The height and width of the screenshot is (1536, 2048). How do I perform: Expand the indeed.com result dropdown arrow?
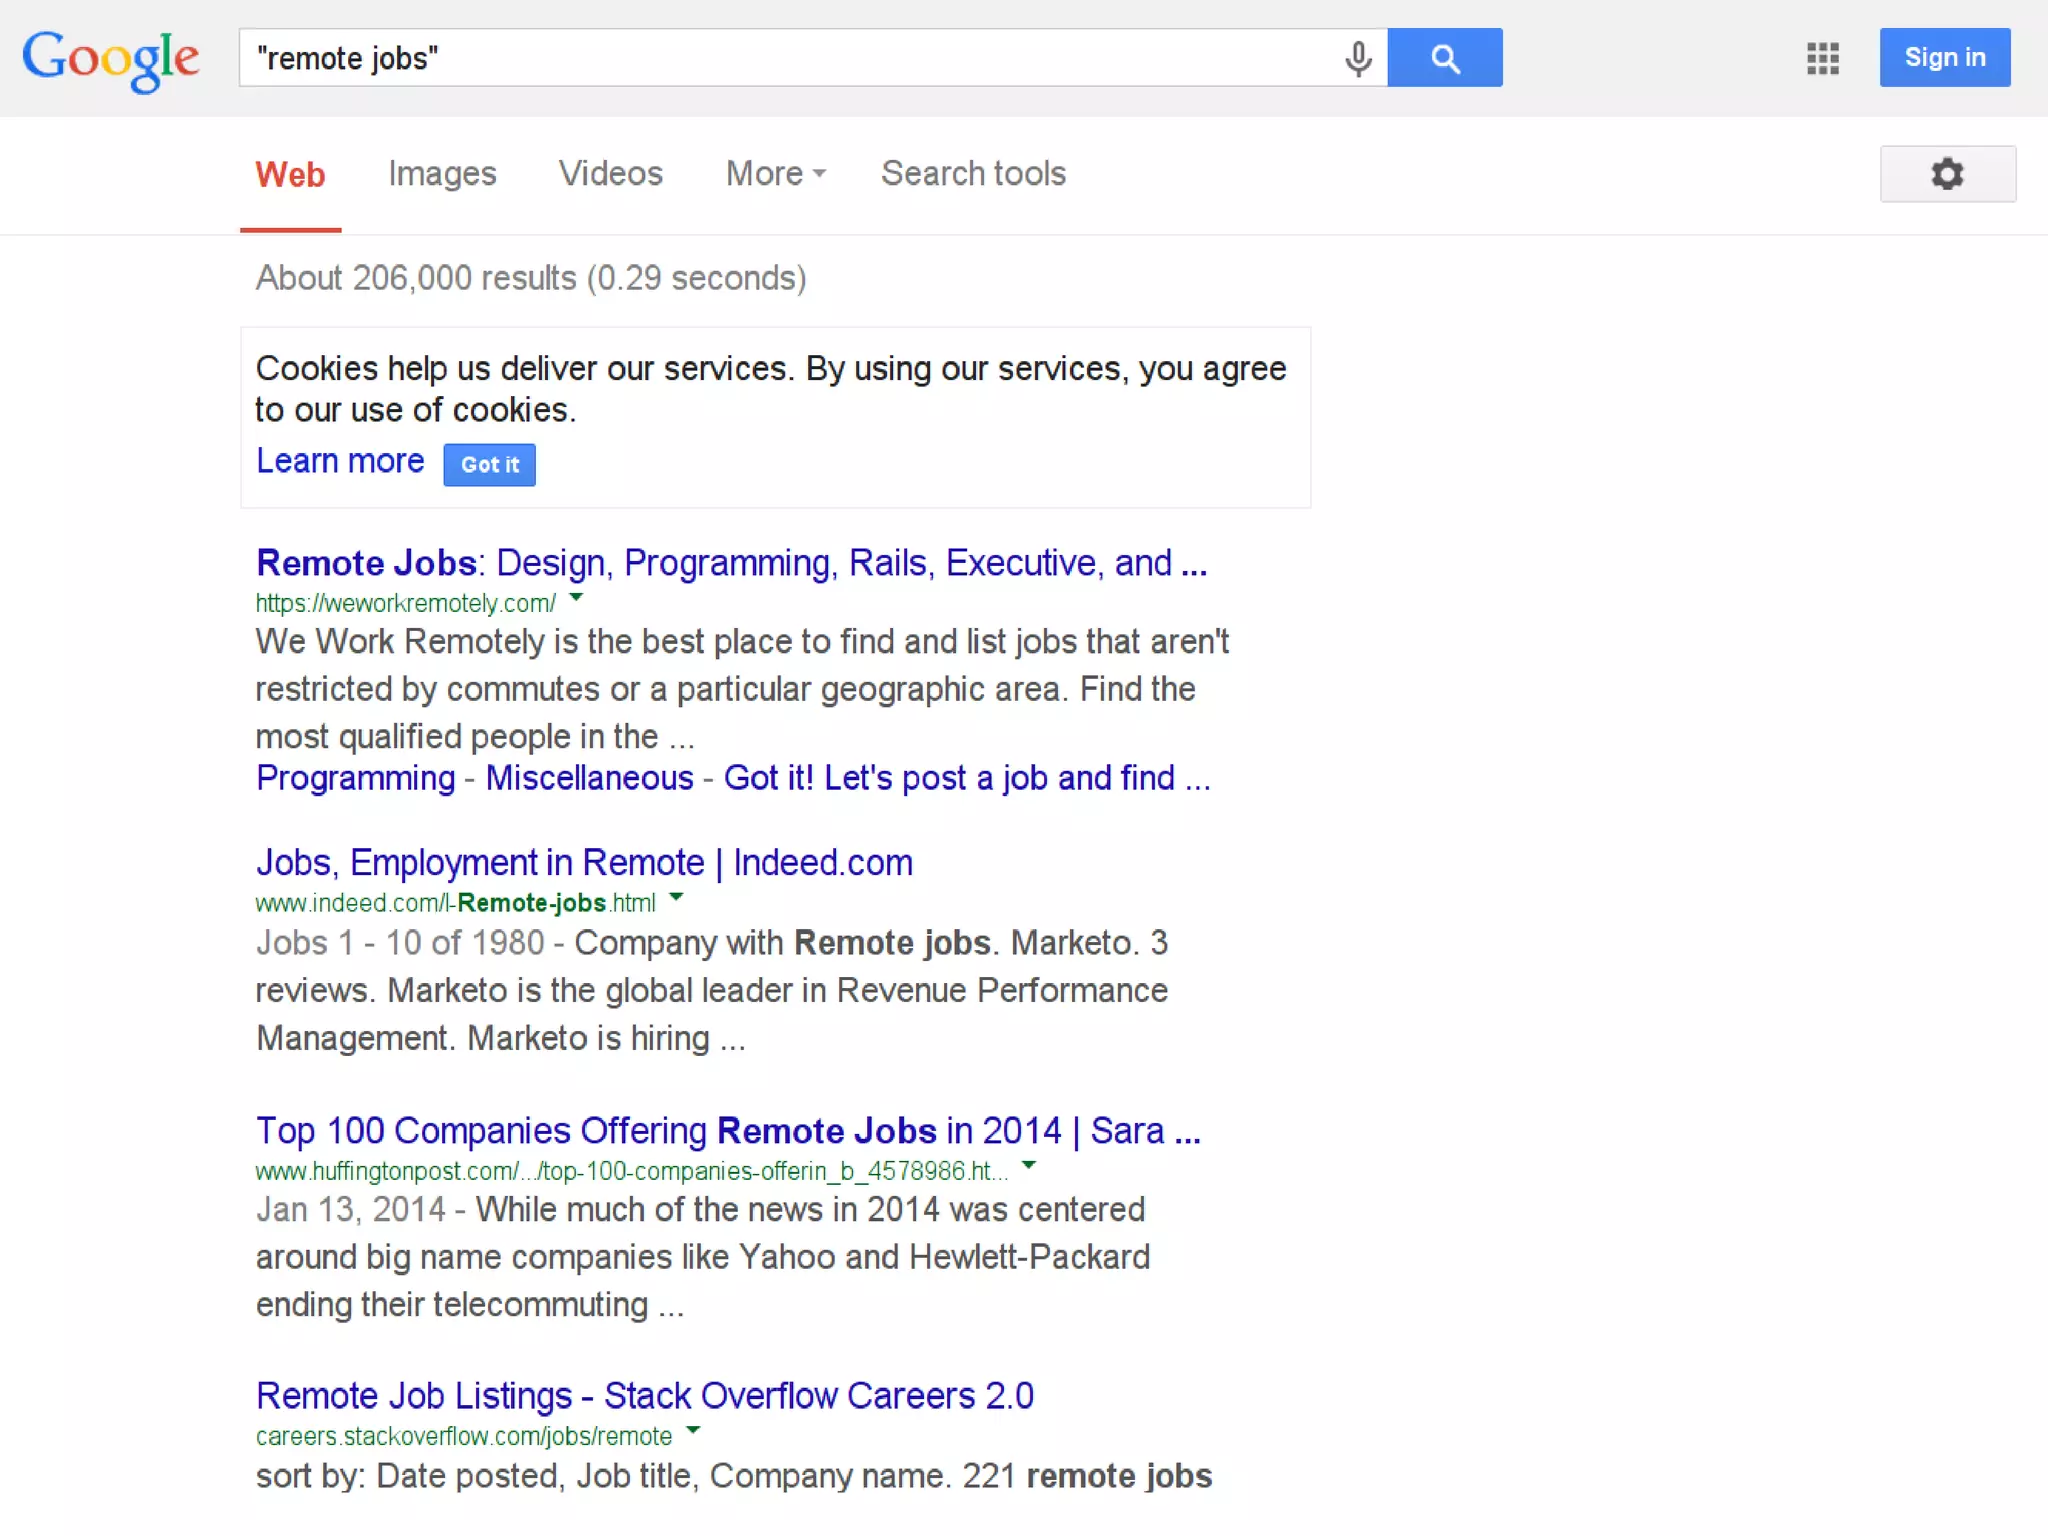676,897
